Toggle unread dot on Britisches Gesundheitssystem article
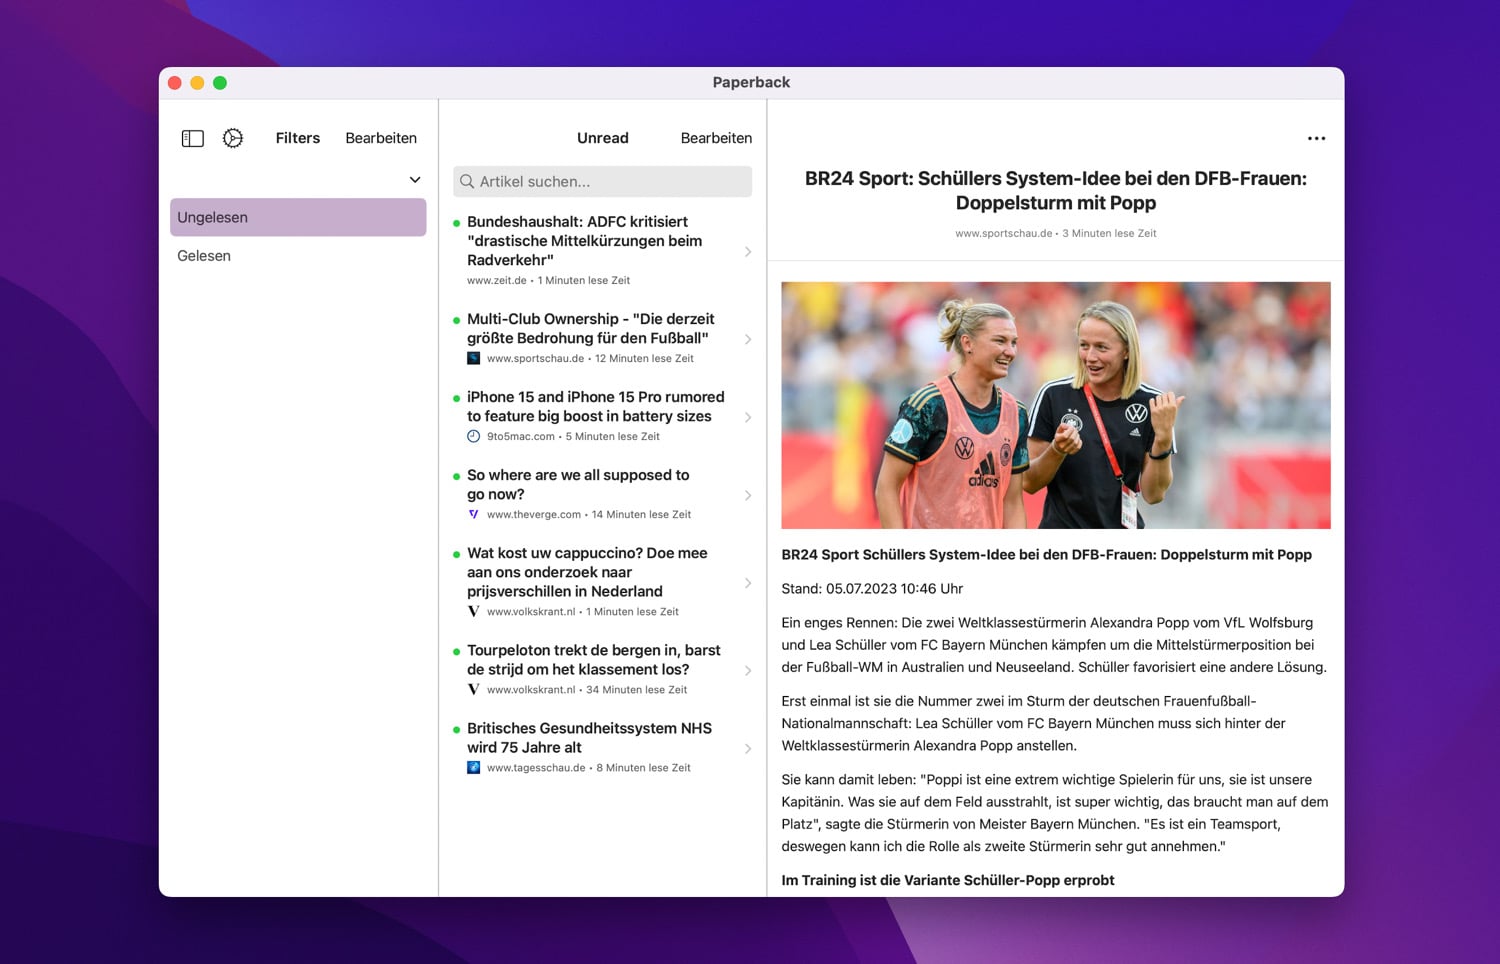The image size is (1500, 964). (x=457, y=729)
